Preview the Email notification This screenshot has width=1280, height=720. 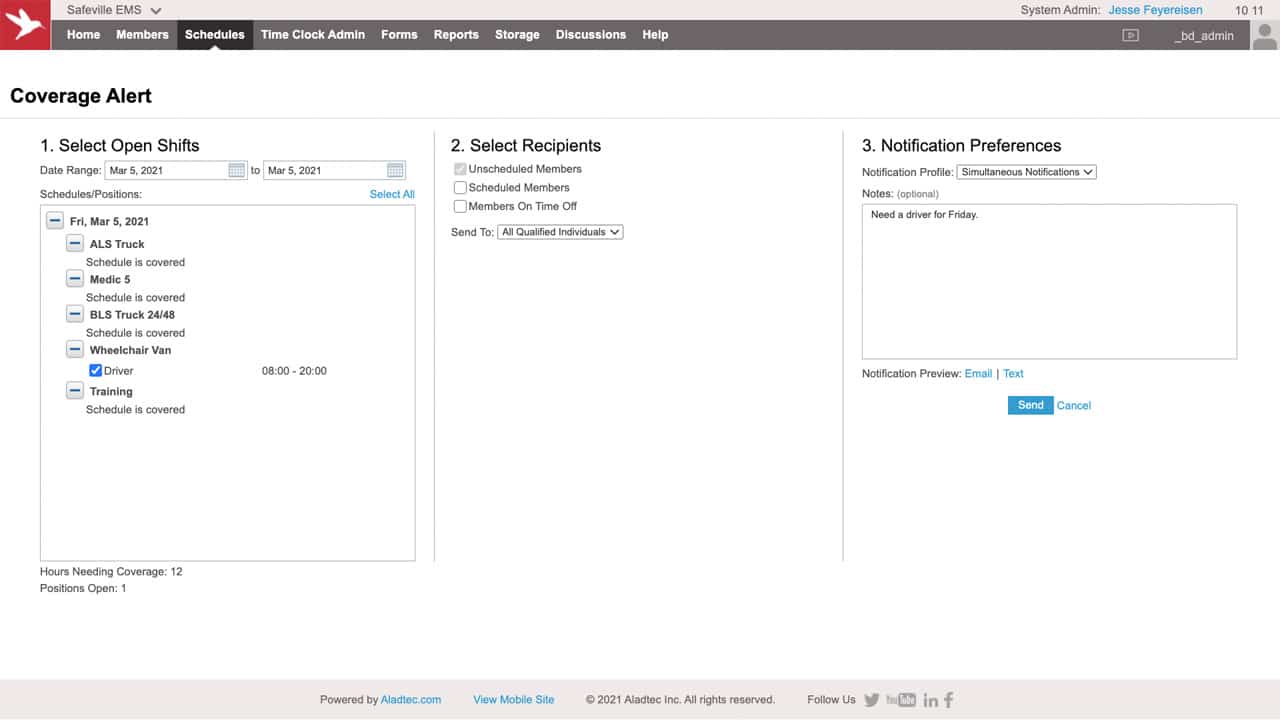point(978,373)
